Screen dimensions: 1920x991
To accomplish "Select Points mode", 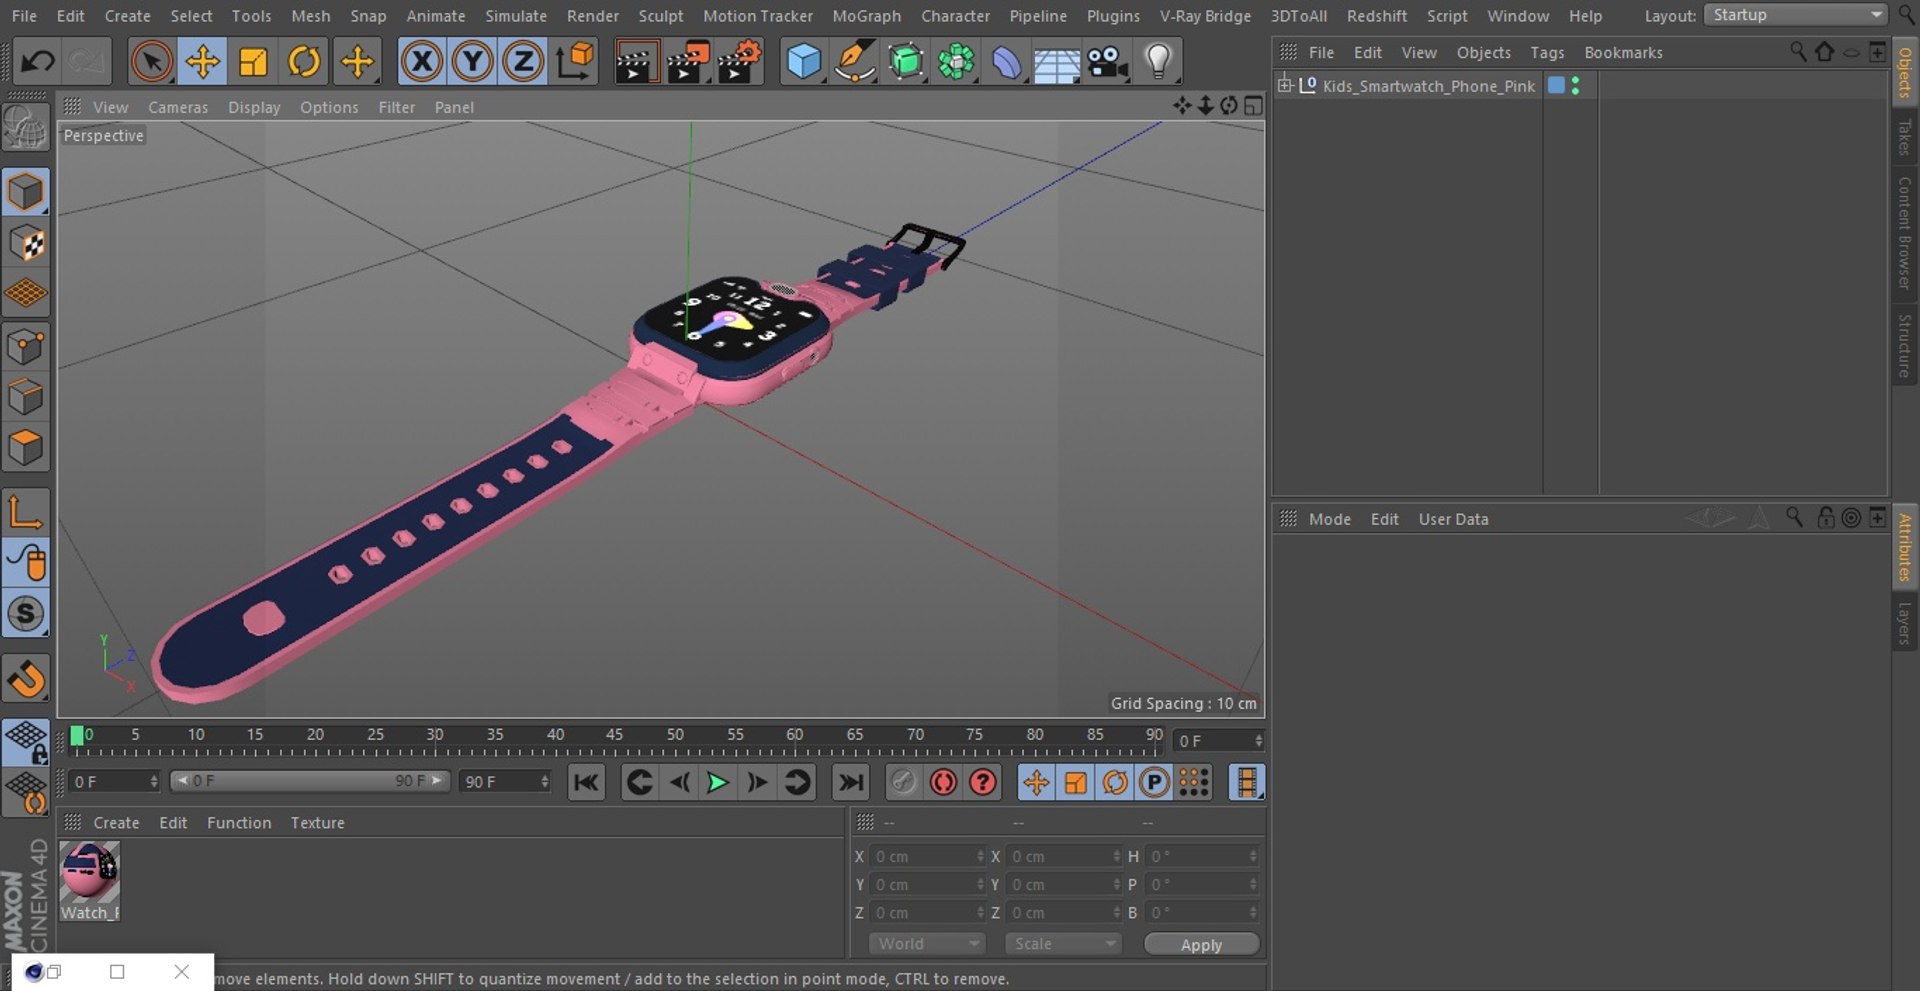I will coord(26,346).
